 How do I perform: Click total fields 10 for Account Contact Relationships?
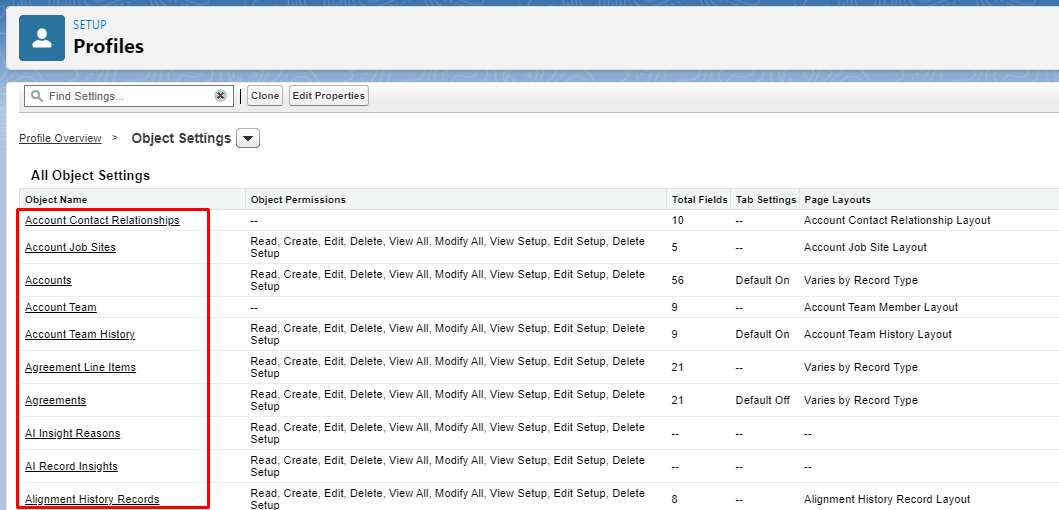click(x=678, y=220)
